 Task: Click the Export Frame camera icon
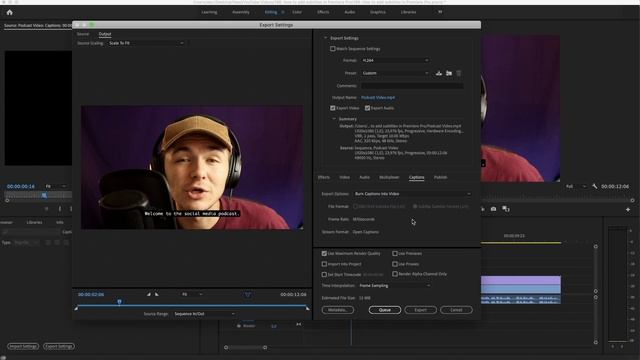coord(493,209)
